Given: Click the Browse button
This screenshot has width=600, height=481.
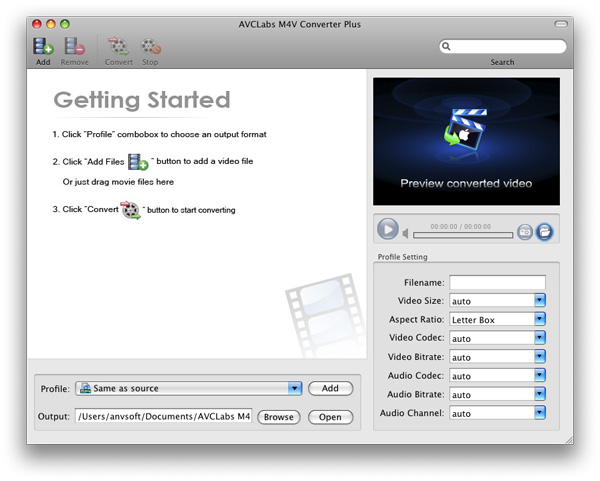Looking at the screenshot, I should 279,417.
